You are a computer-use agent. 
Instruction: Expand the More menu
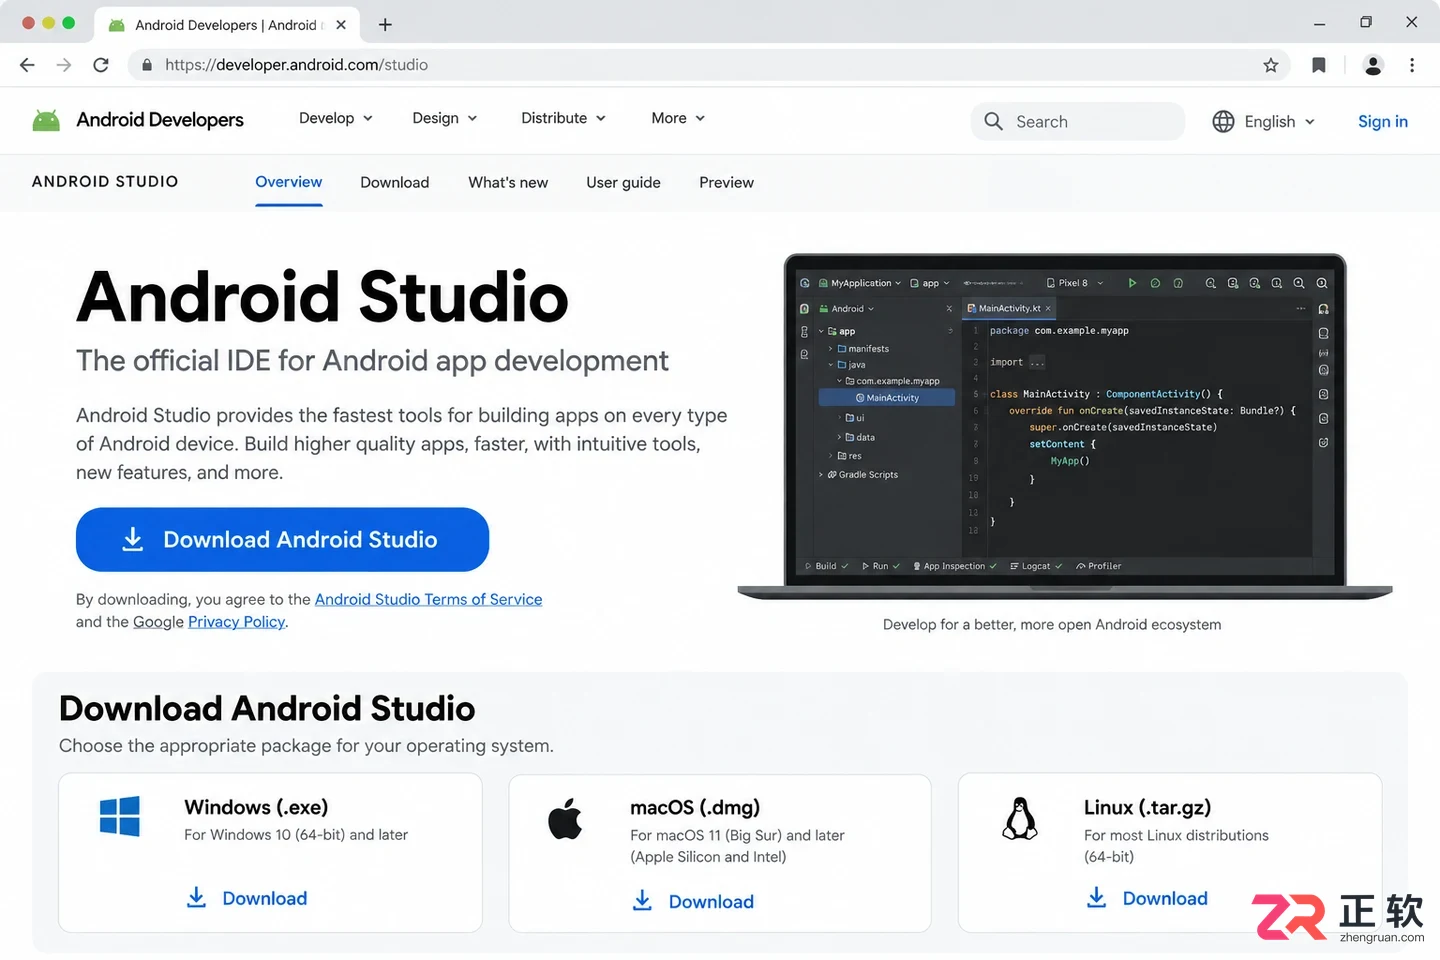pos(678,118)
